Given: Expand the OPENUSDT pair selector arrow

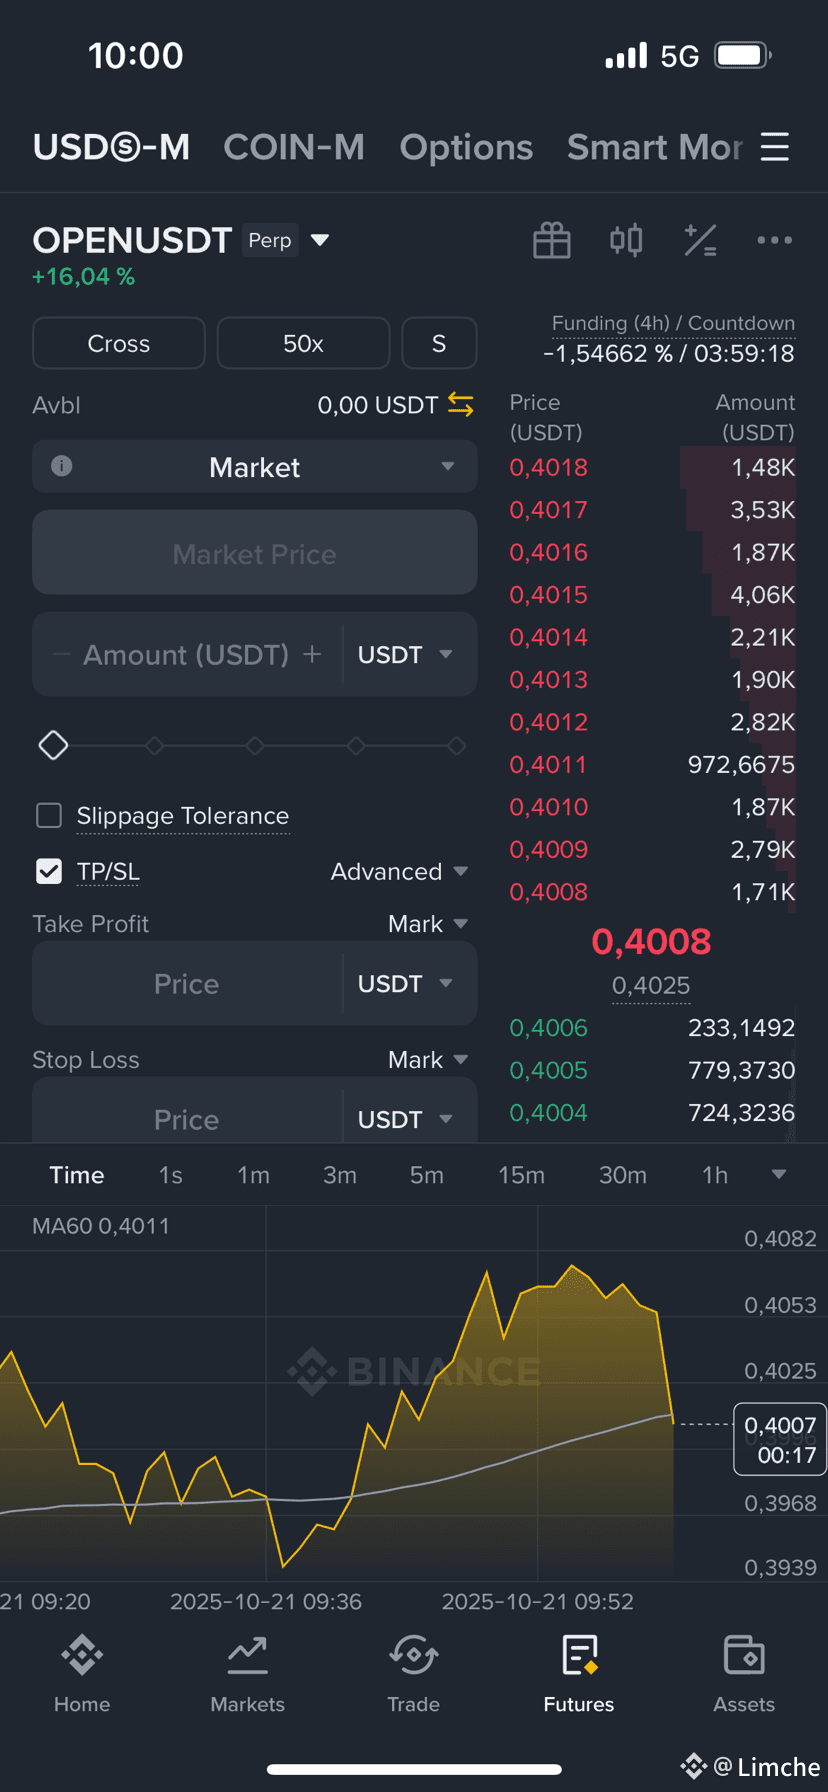Looking at the screenshot, I should [x=320, y=240].
